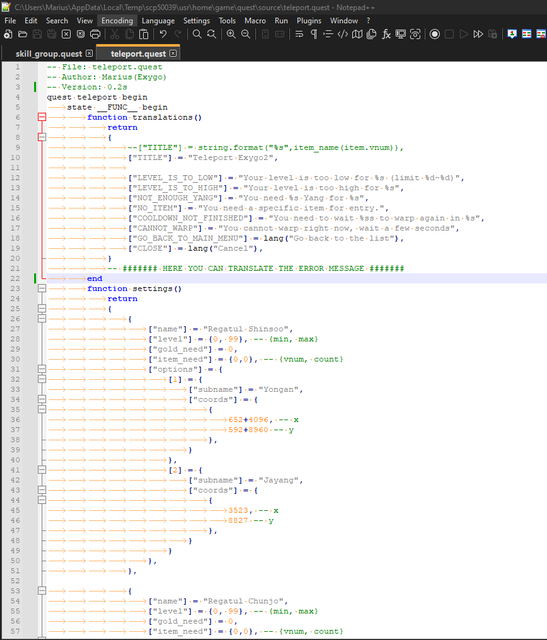Open the Encoding menu

[117, 20]
